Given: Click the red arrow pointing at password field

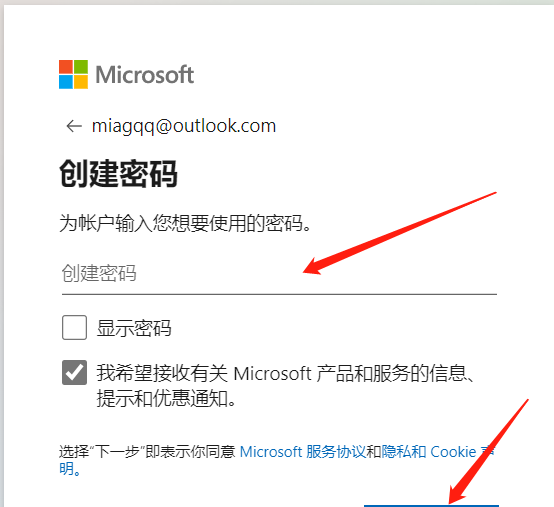Looking at the screenshot, I should [x=400, y=233].
